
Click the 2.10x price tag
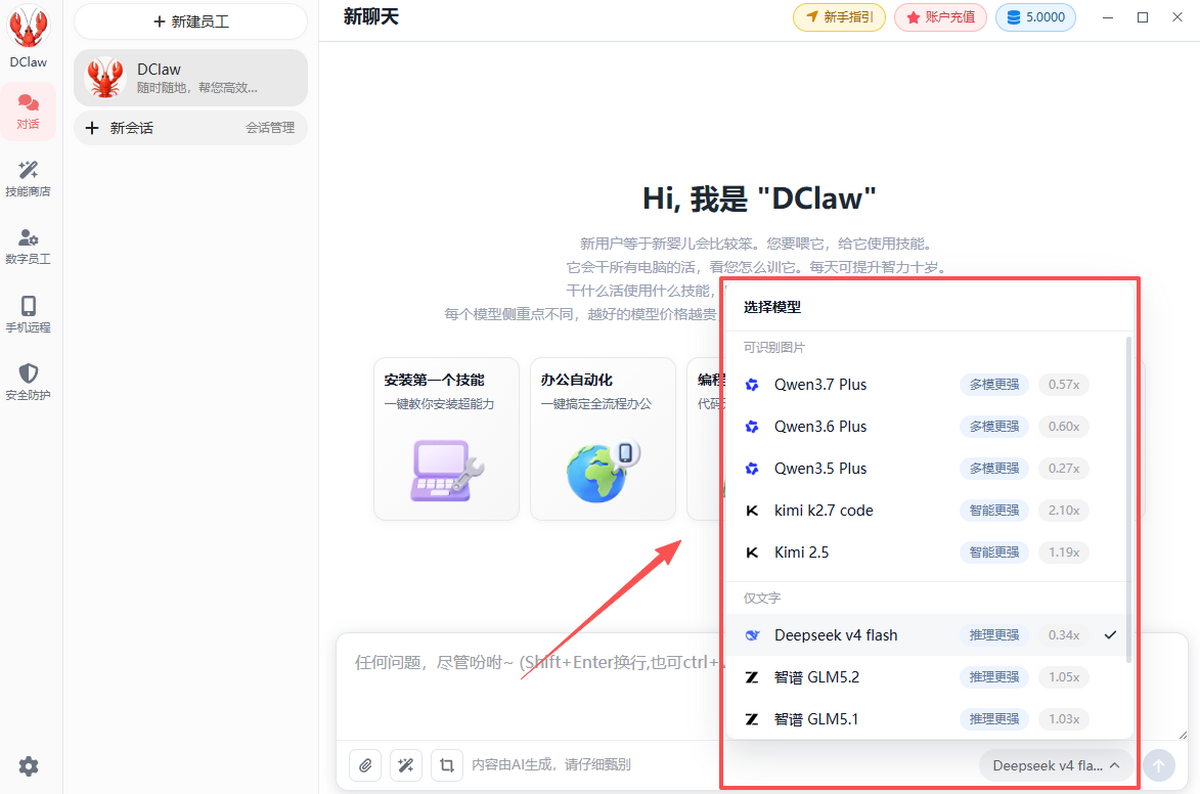click(x=1063, y=510)
